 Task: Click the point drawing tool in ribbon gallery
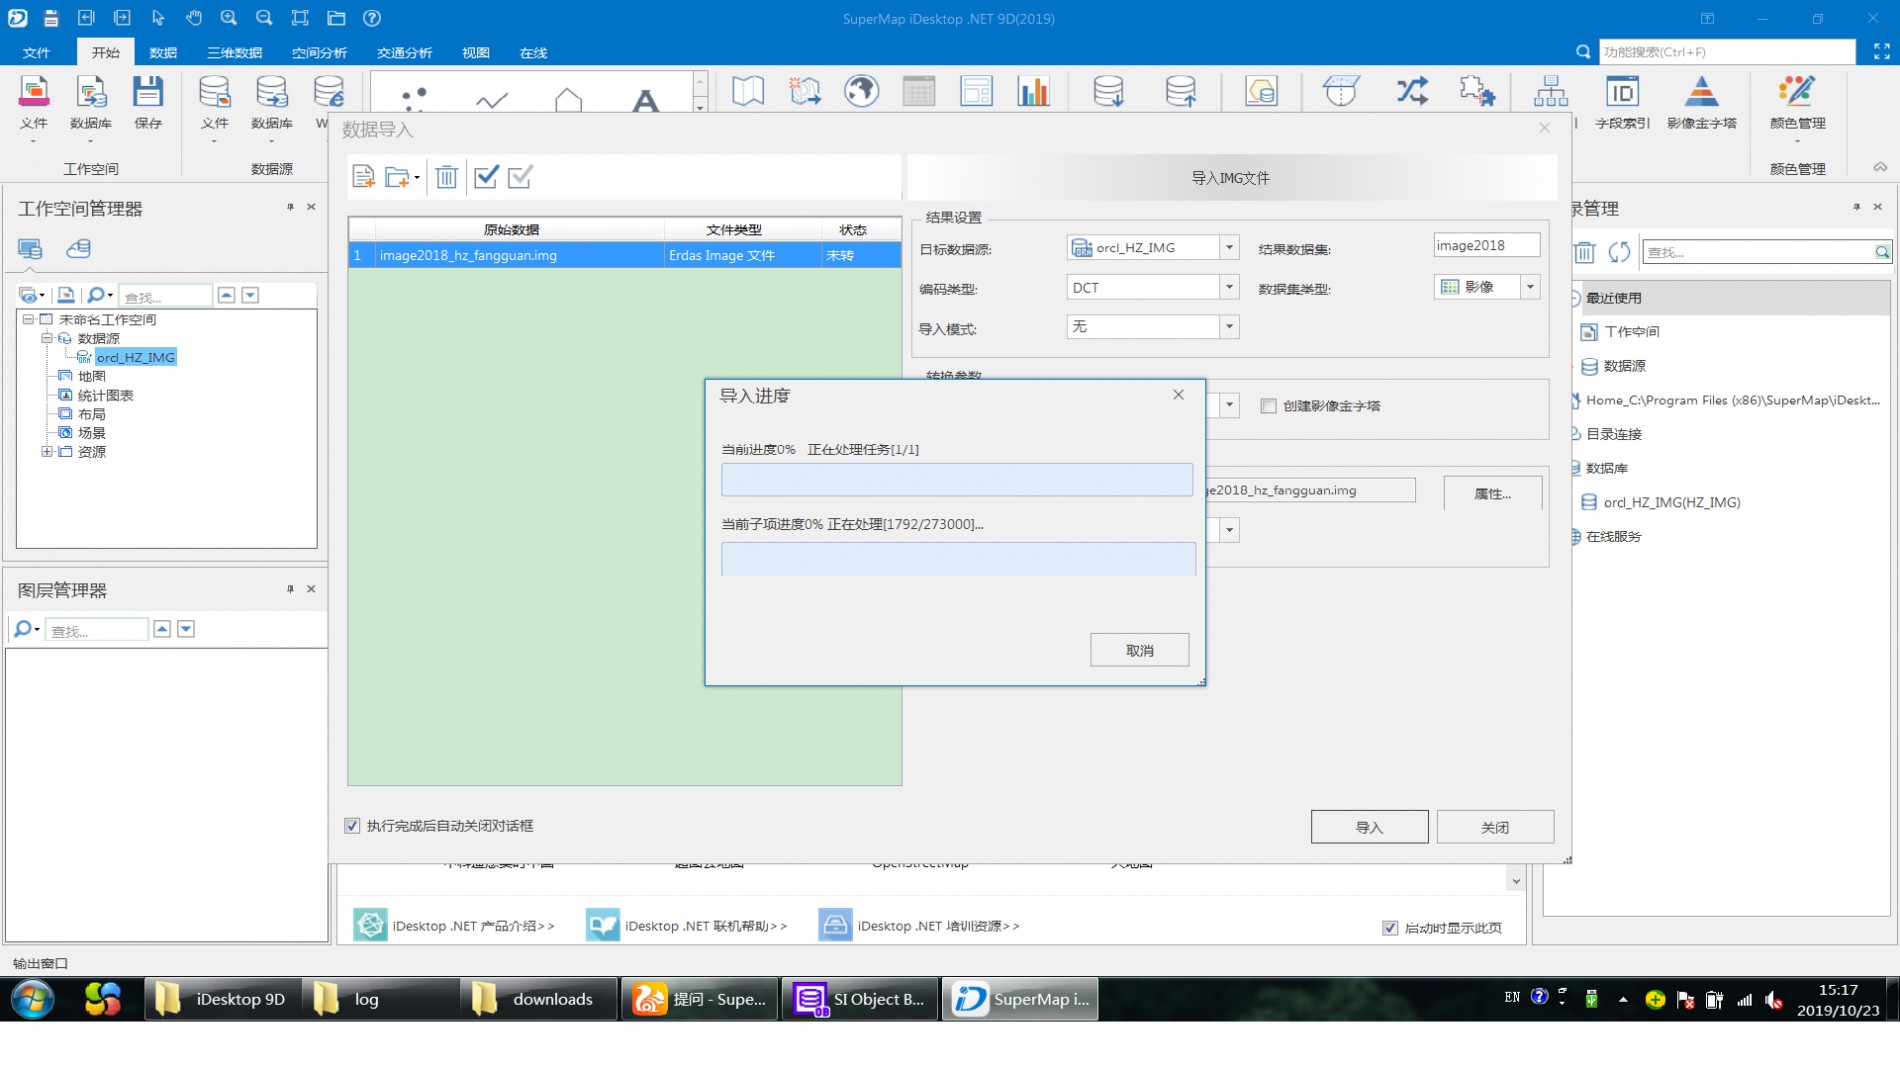(414, 98)
